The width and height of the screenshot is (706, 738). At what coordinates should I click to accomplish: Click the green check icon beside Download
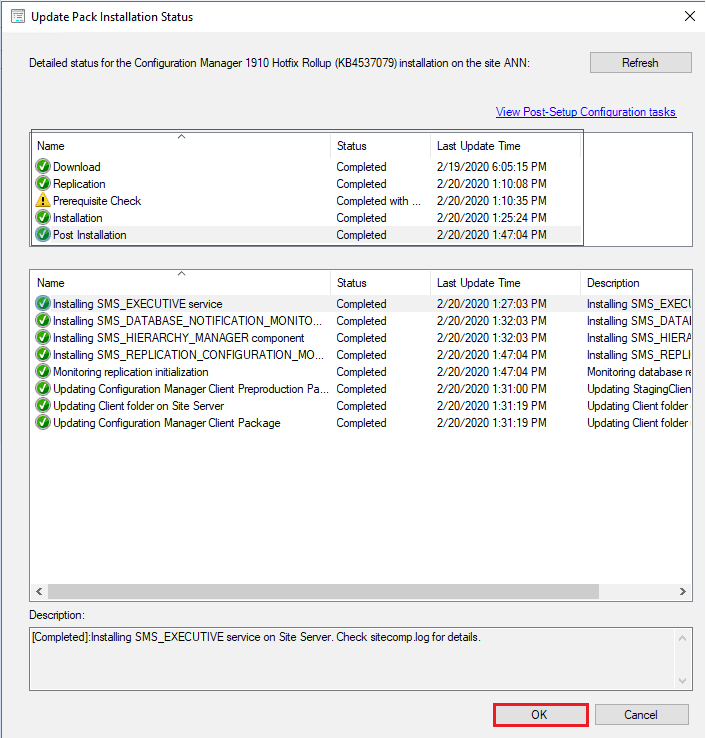click(x=43, y=166)
